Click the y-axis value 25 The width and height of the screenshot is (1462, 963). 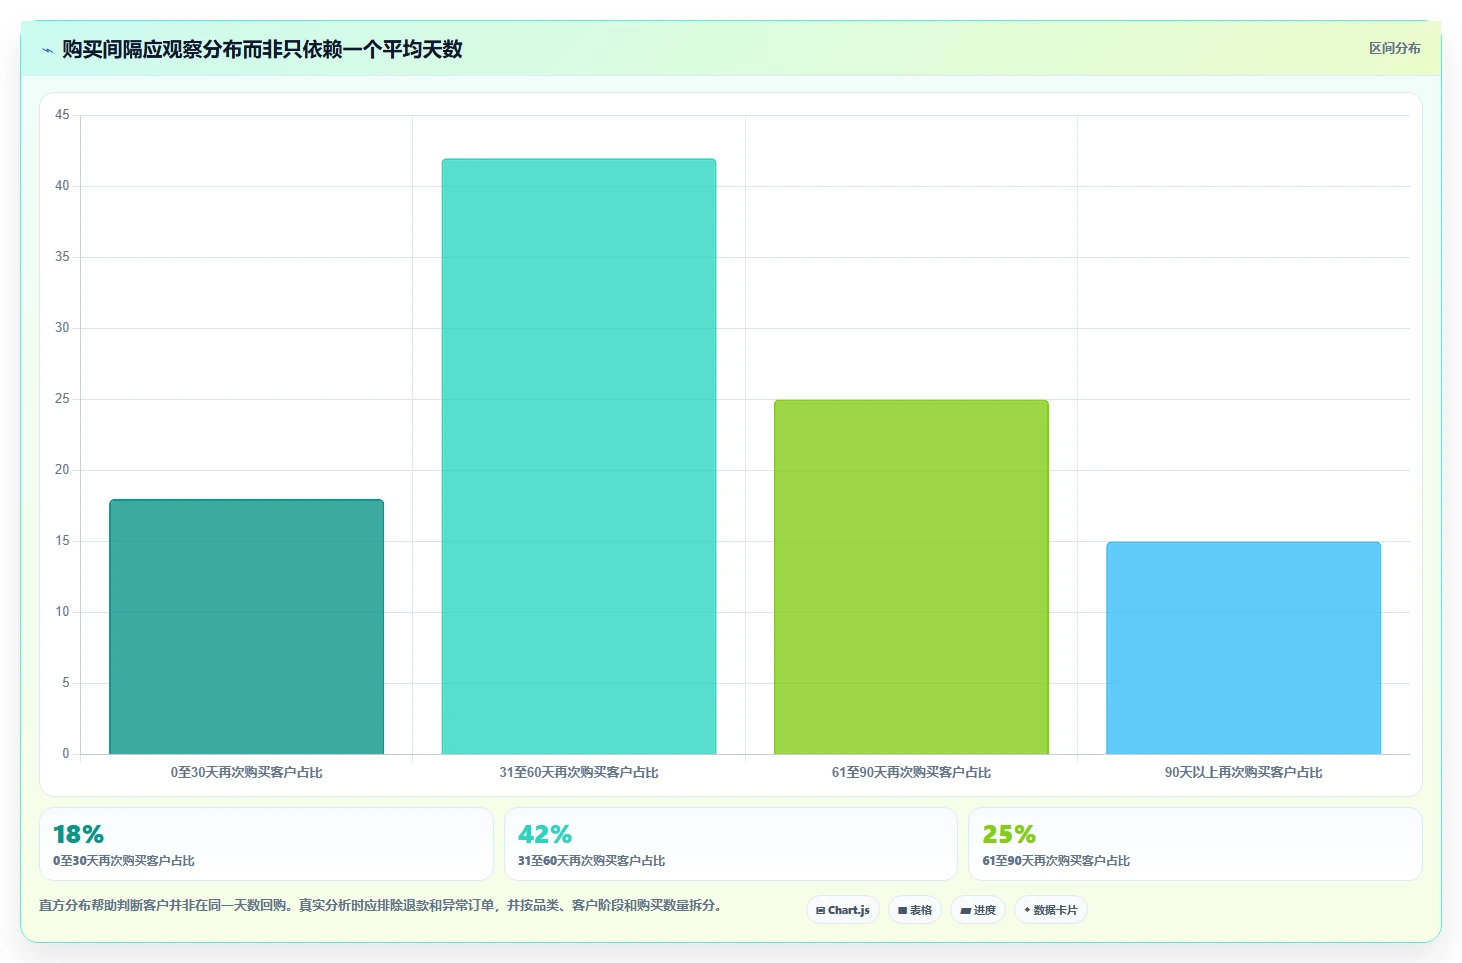click(62, 399)
